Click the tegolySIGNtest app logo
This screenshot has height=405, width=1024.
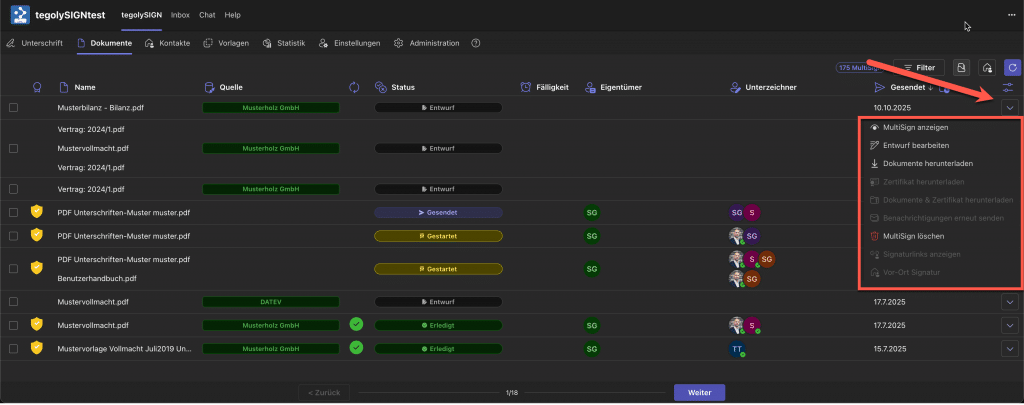click(19, 15)
